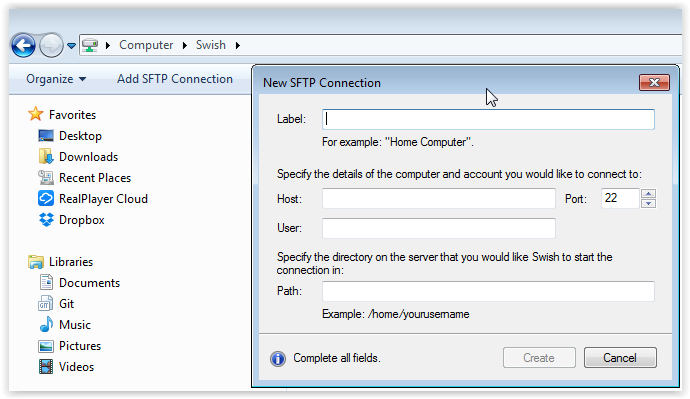Close the New SFTP Connection dialog
690x399 pixels.
[654, 82]
